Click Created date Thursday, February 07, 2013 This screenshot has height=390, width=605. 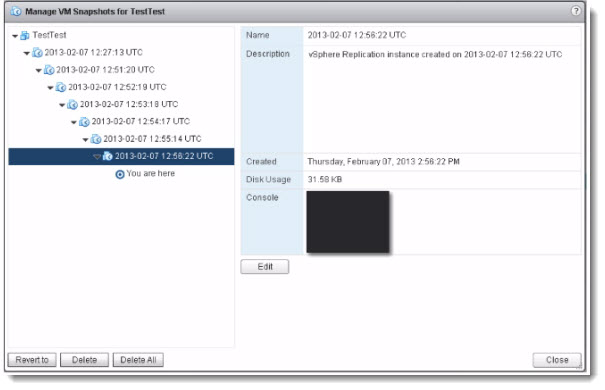[x=383, y=162]
